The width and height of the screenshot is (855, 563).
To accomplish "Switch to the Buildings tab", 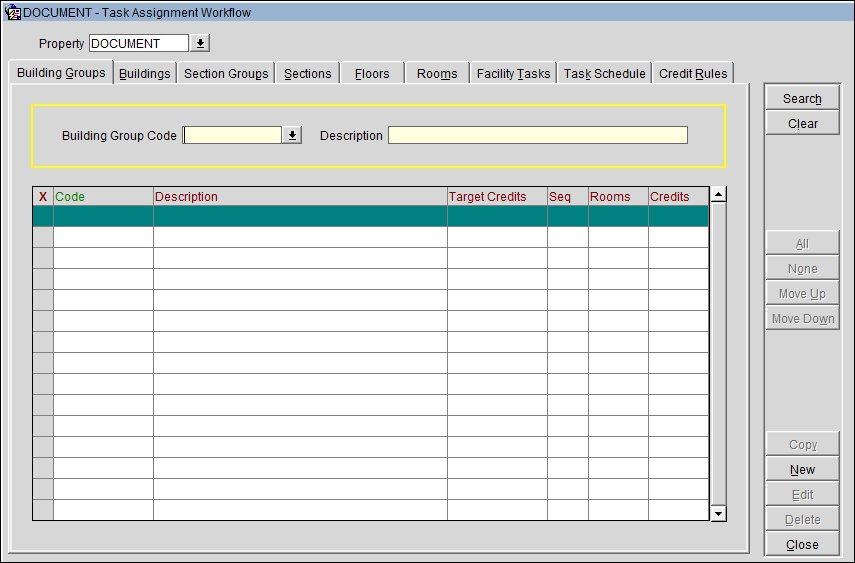I will (x=144, y=74).
